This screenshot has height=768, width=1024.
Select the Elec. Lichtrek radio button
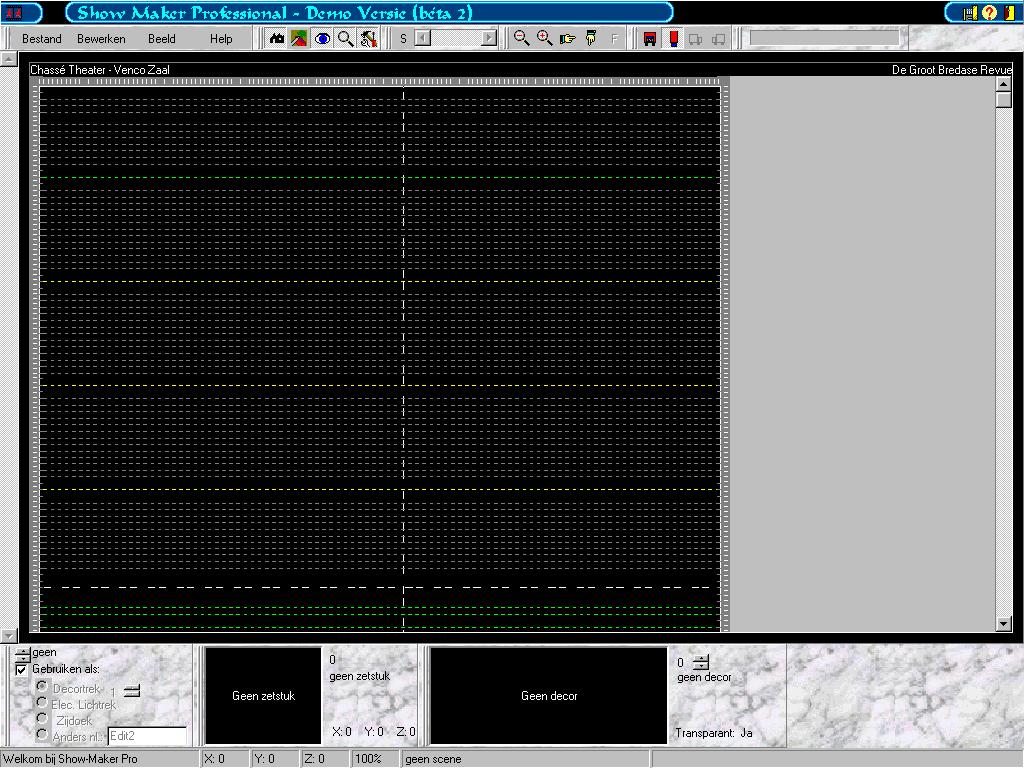click(42, 703)
